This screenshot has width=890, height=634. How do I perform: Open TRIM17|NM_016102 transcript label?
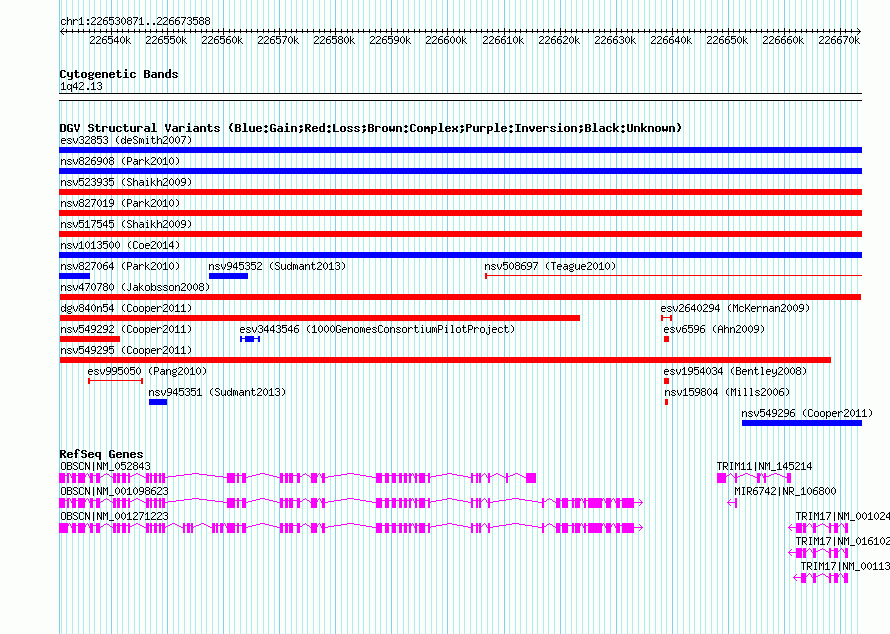coord(842,541)
